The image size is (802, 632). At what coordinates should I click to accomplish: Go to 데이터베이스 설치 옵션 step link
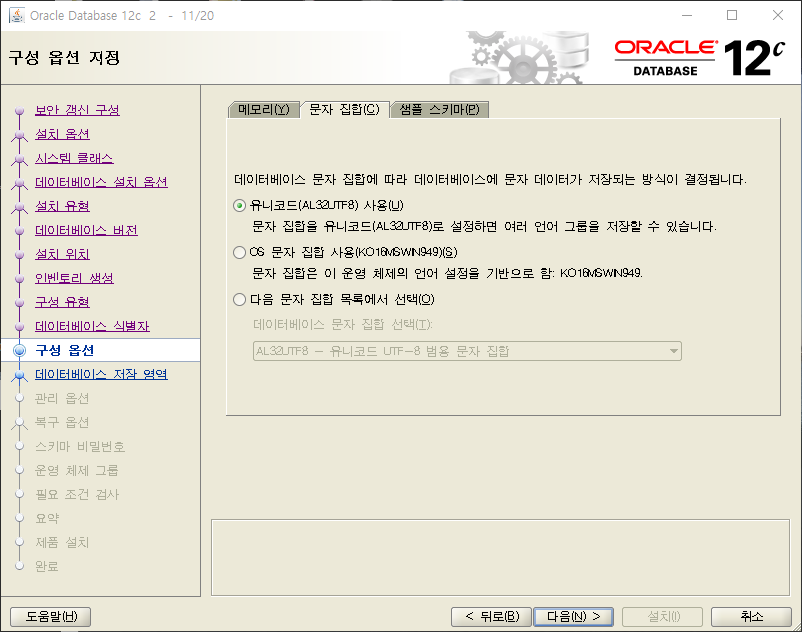(x=101, y=182)
